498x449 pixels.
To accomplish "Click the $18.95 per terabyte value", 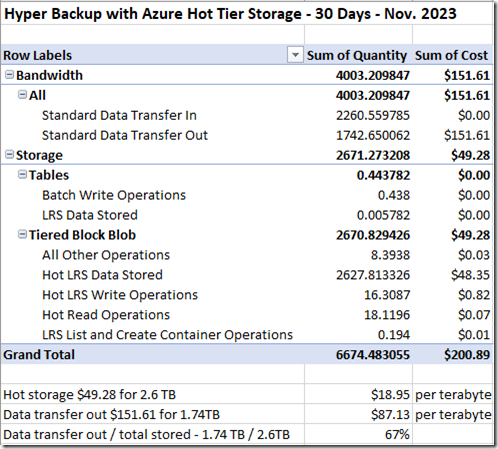I will pos(390,395).
